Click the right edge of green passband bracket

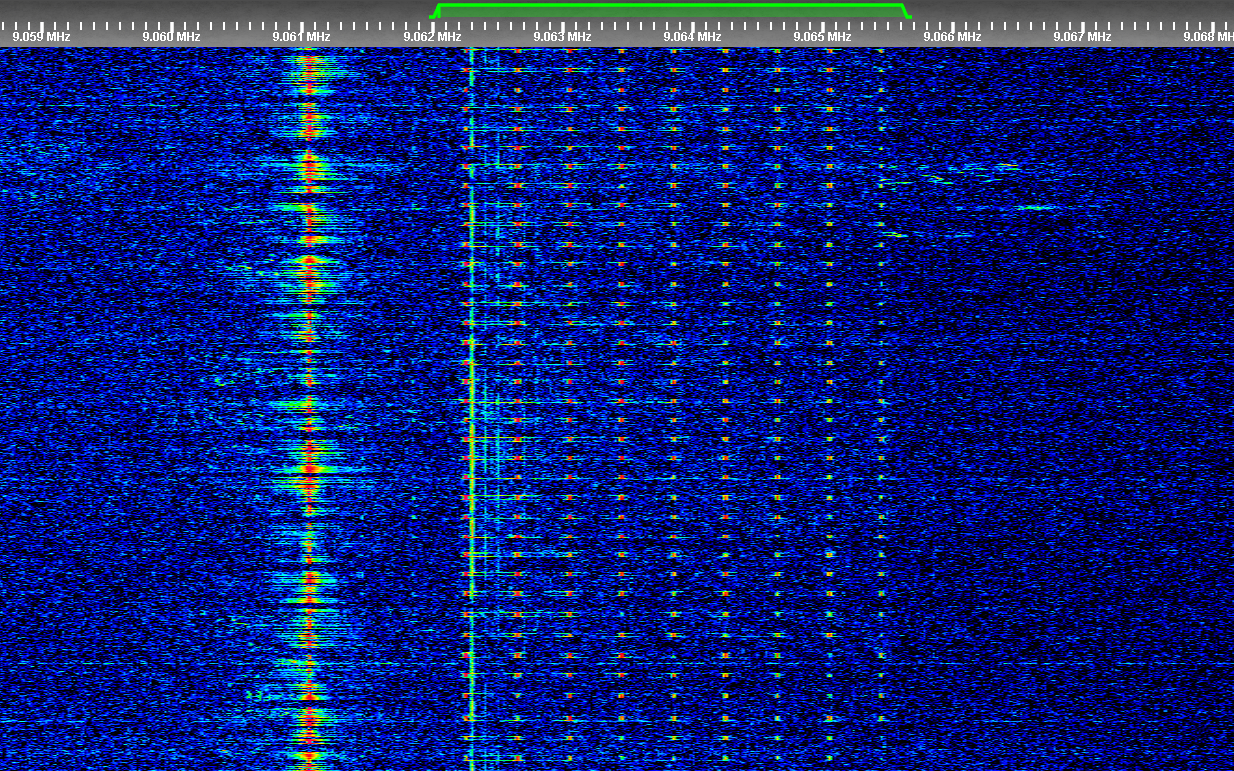906,11
